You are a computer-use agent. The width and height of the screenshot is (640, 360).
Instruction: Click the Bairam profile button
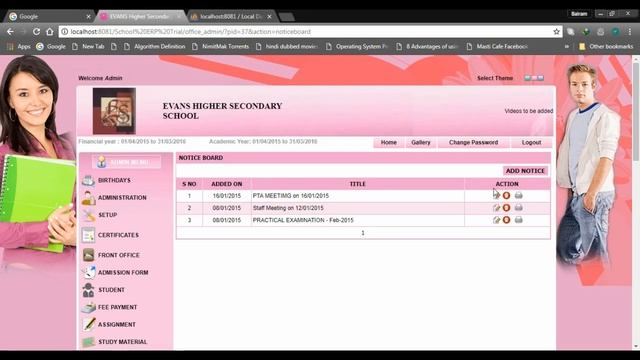pyautogui.click(x=579, y=14)
